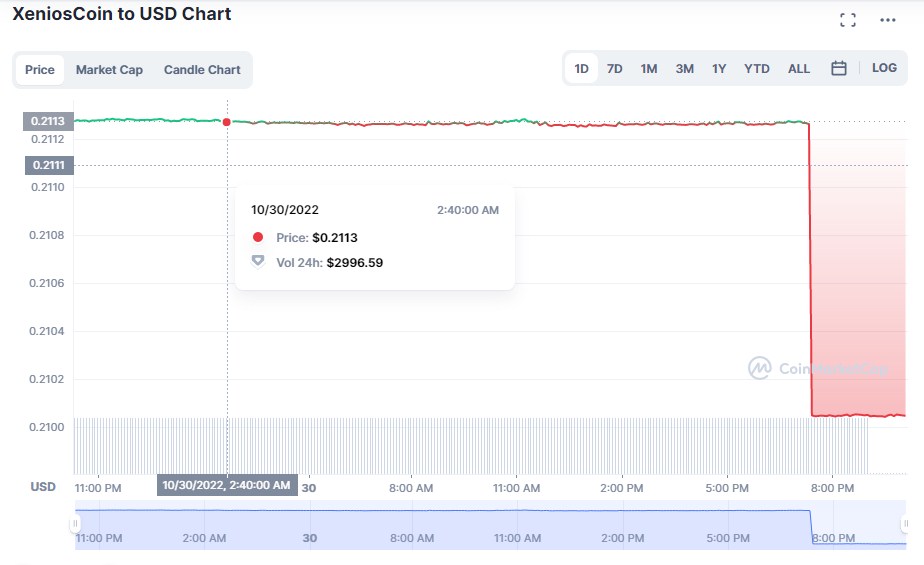Click the red price dot in tooltip
The width and height of the screenshot is (924, 565).
(258, 237)
